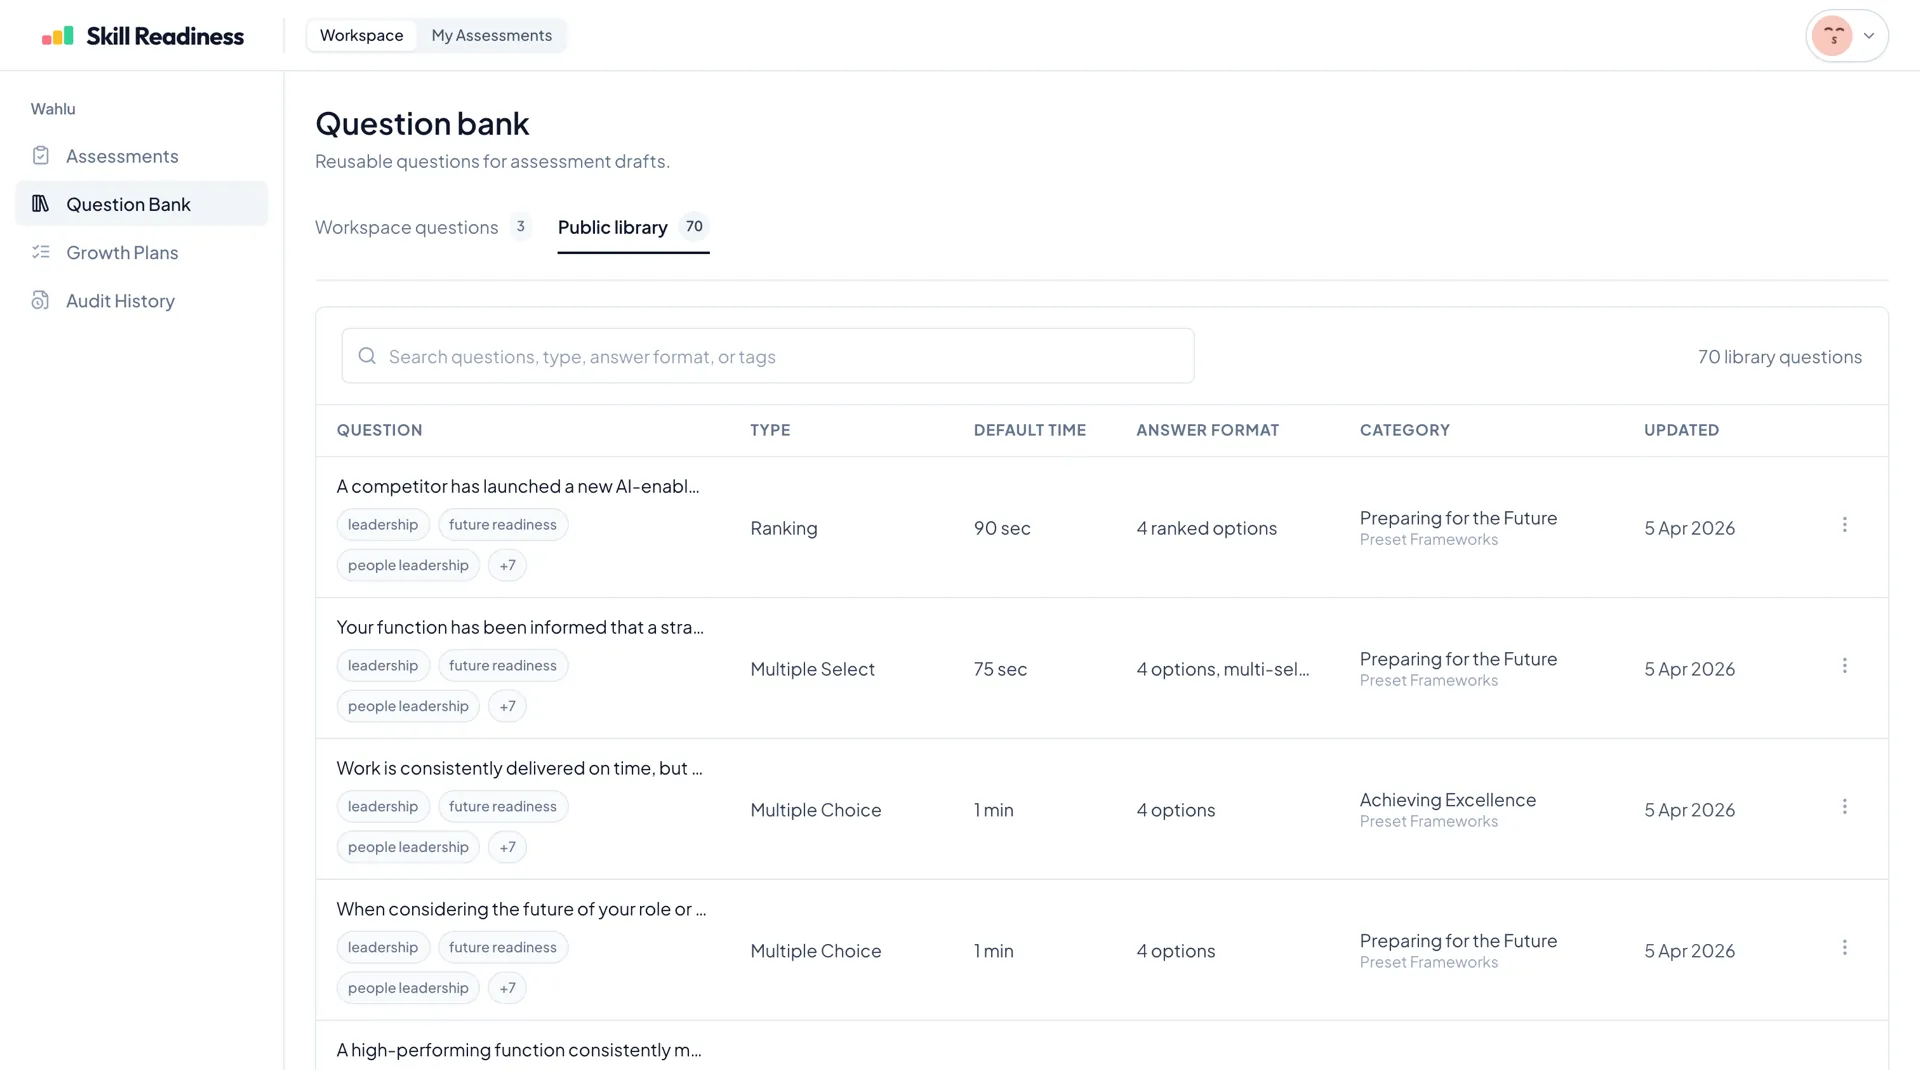Click the Wahlu workspace name
The height and width of the screenshot is (1070, 1920).
pyautogui.click(x=53, y=108)
